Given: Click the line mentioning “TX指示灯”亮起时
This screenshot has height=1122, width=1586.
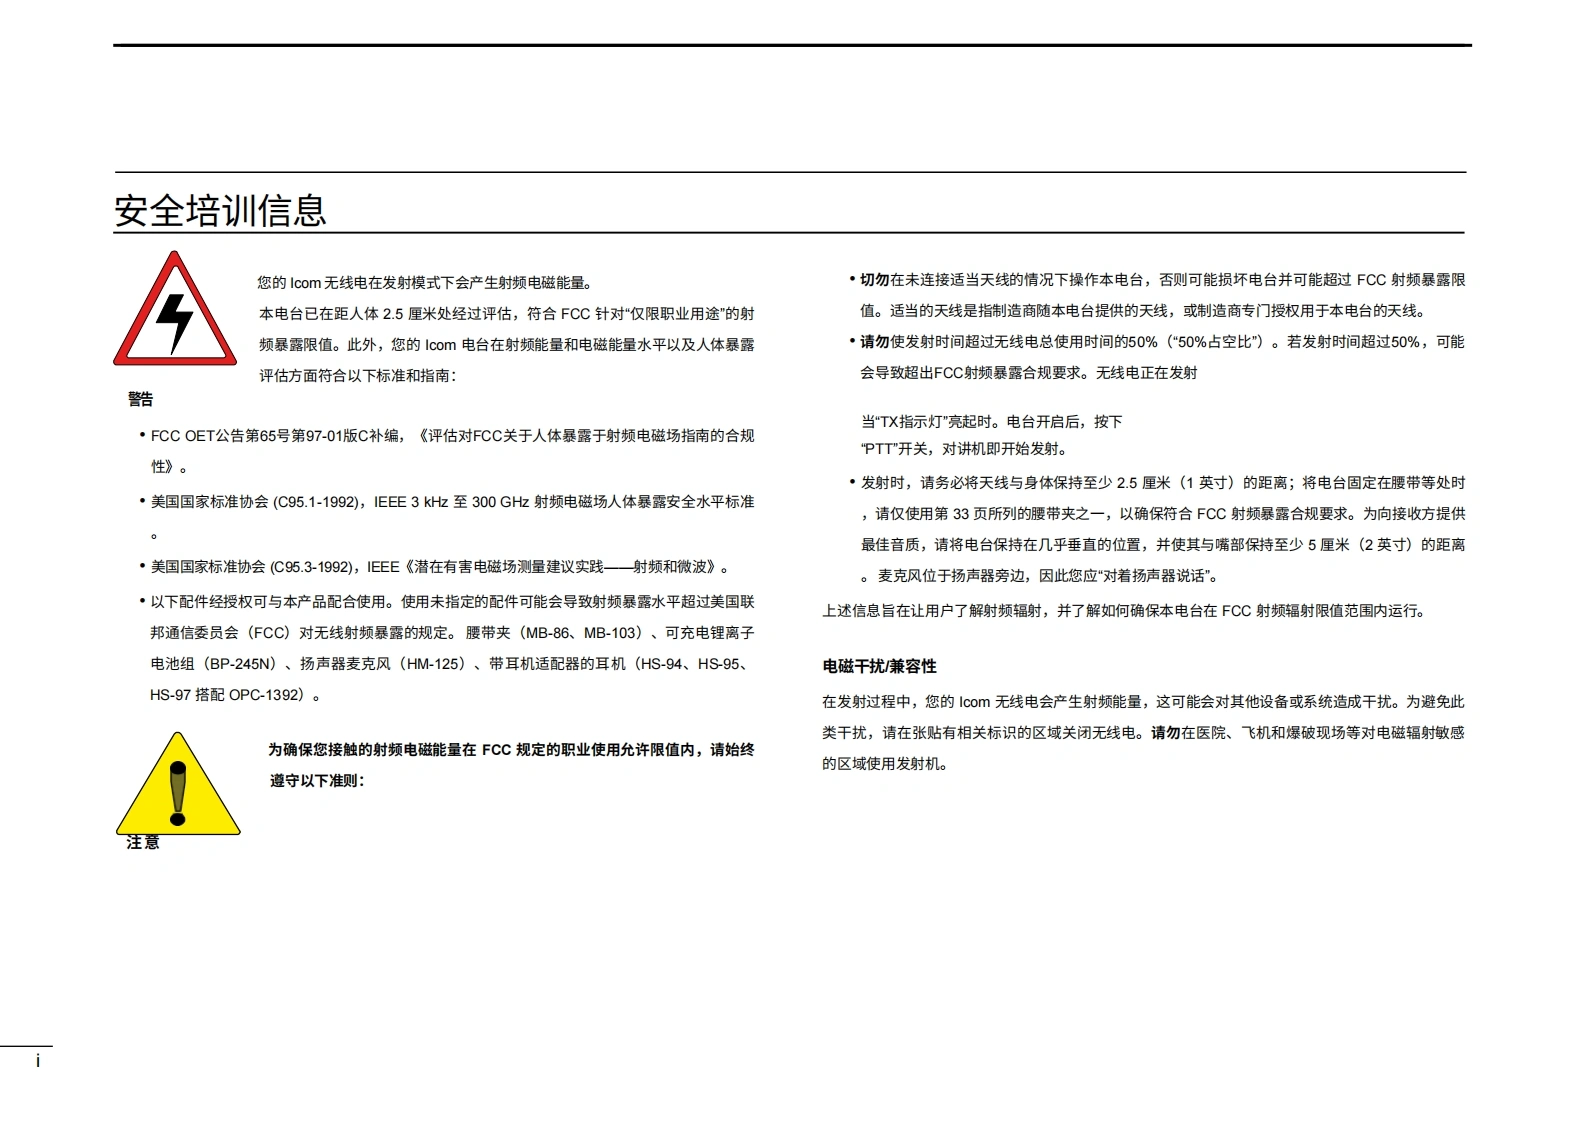Looking at the screenshot, I should (991, 422).
